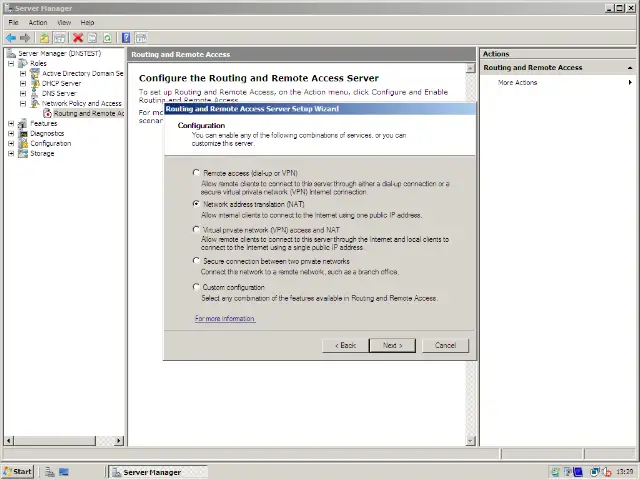Open the Help menu
The image size is (640, 480).
click(x=87, y=22)
